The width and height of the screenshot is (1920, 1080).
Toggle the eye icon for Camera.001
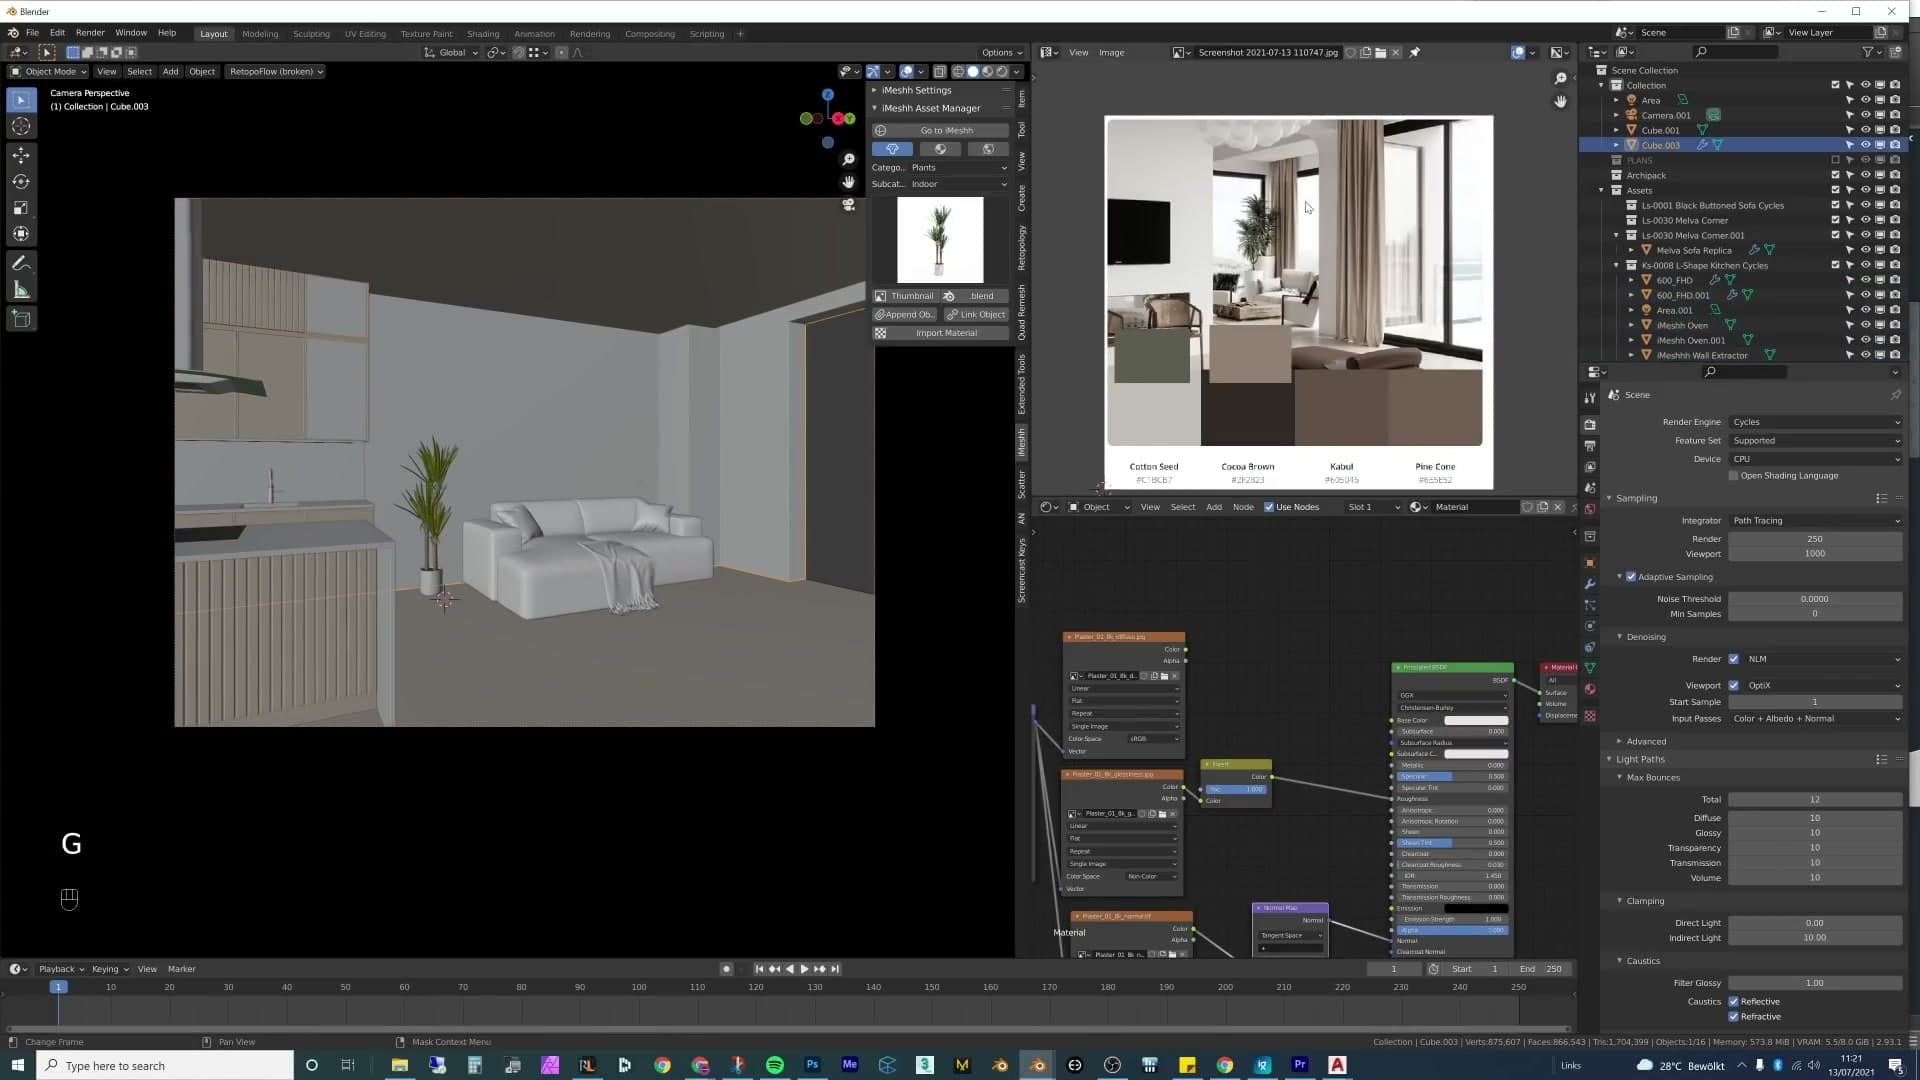(x=1865, y=115)
